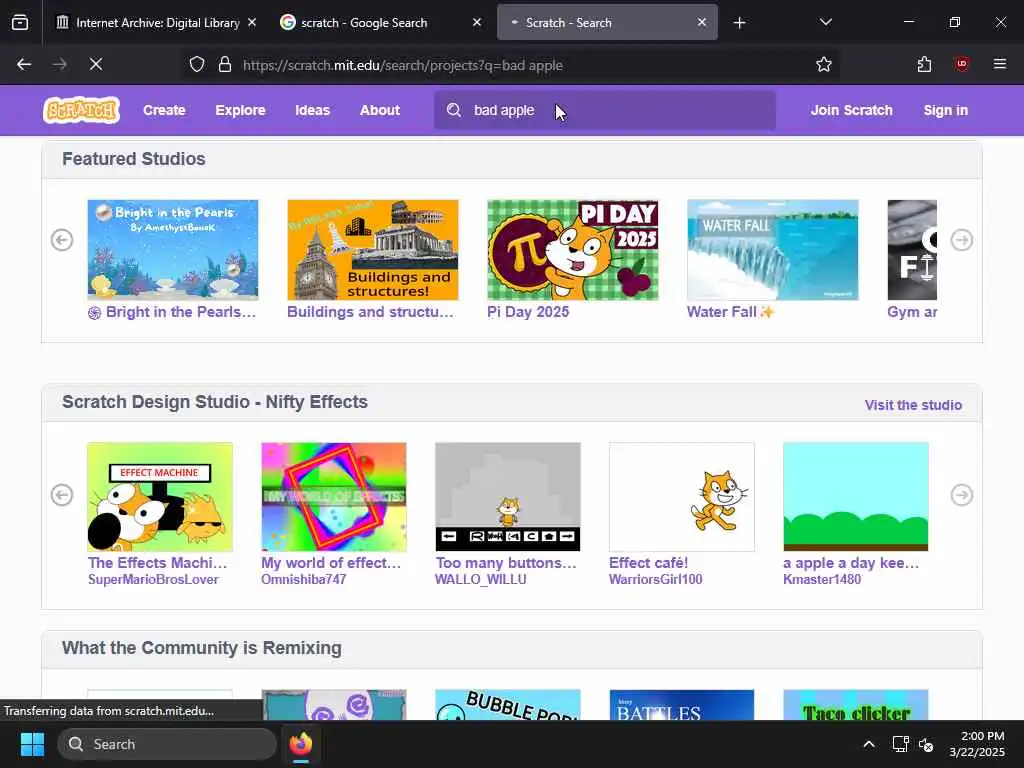Click Firefox icon in taskbar
1024x768 pixels.
(x=301, y=744)
